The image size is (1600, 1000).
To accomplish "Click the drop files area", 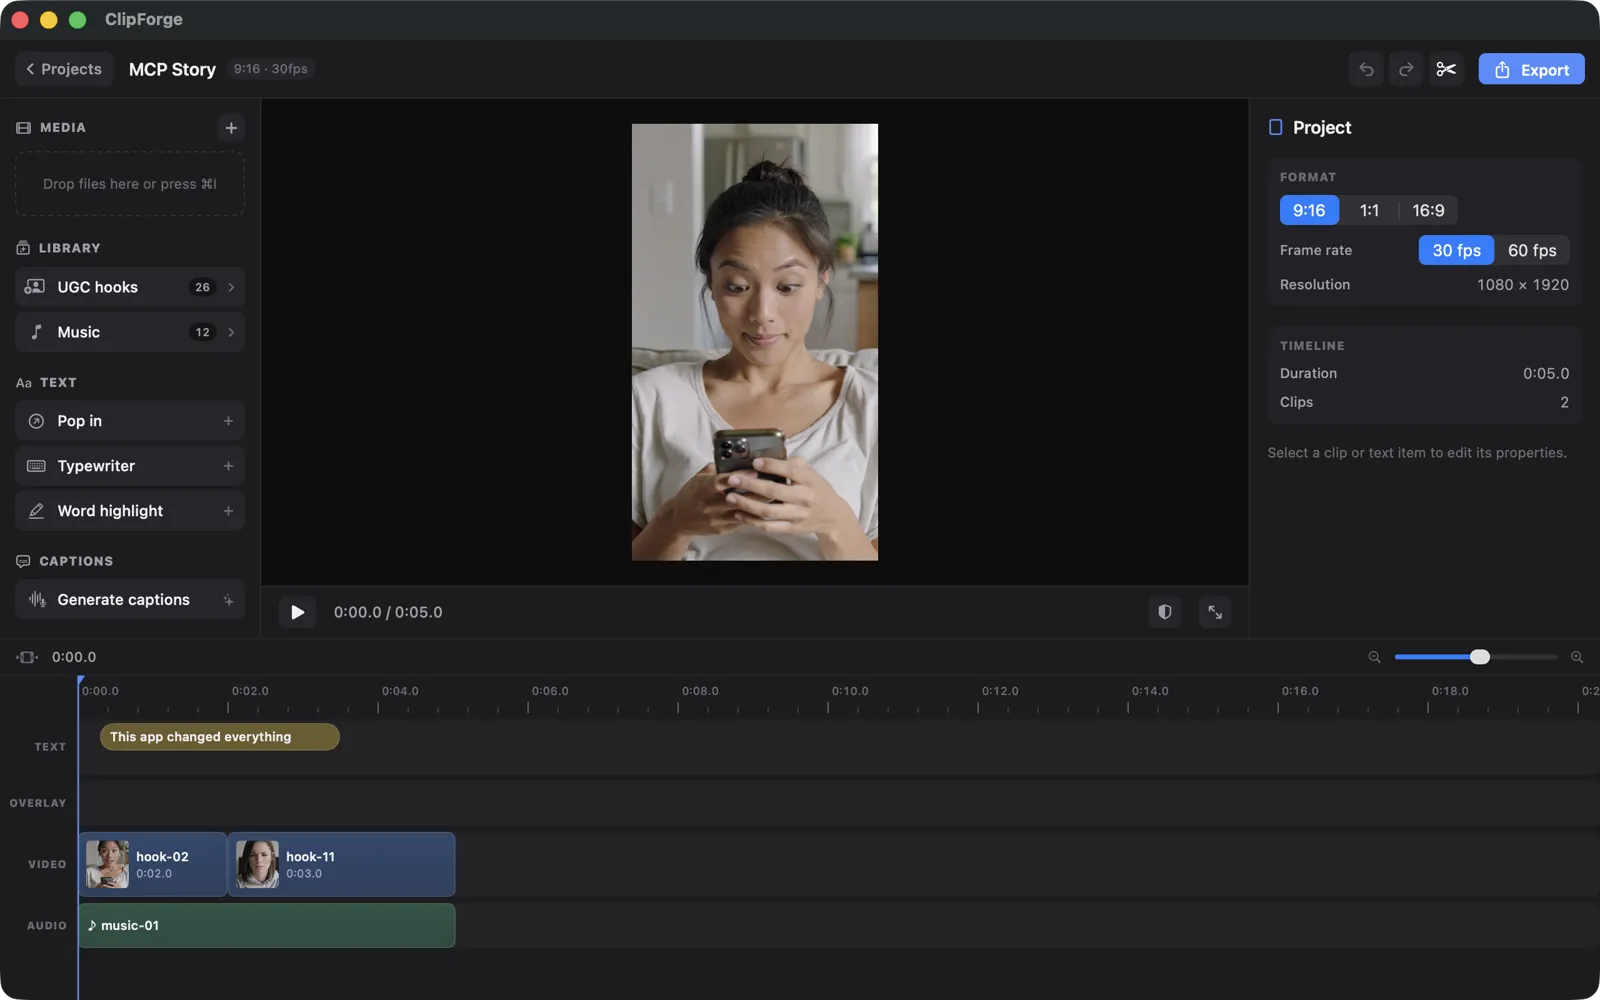I will point(130,184).
